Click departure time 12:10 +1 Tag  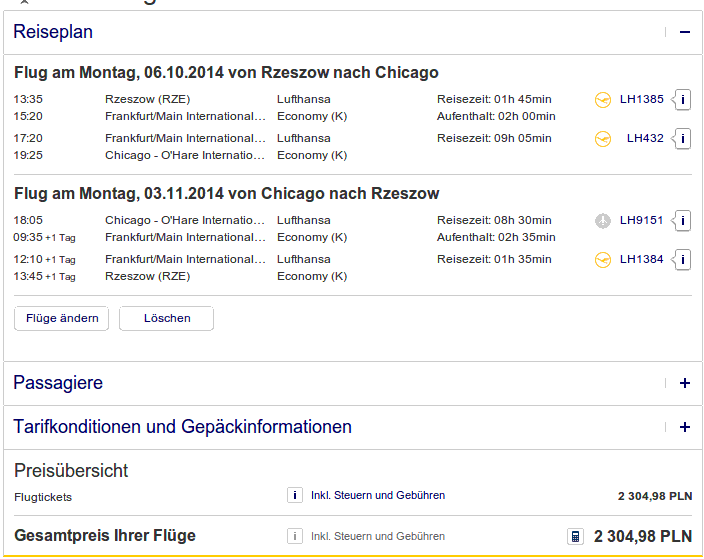pyautogui.click(x=44, y=260)
